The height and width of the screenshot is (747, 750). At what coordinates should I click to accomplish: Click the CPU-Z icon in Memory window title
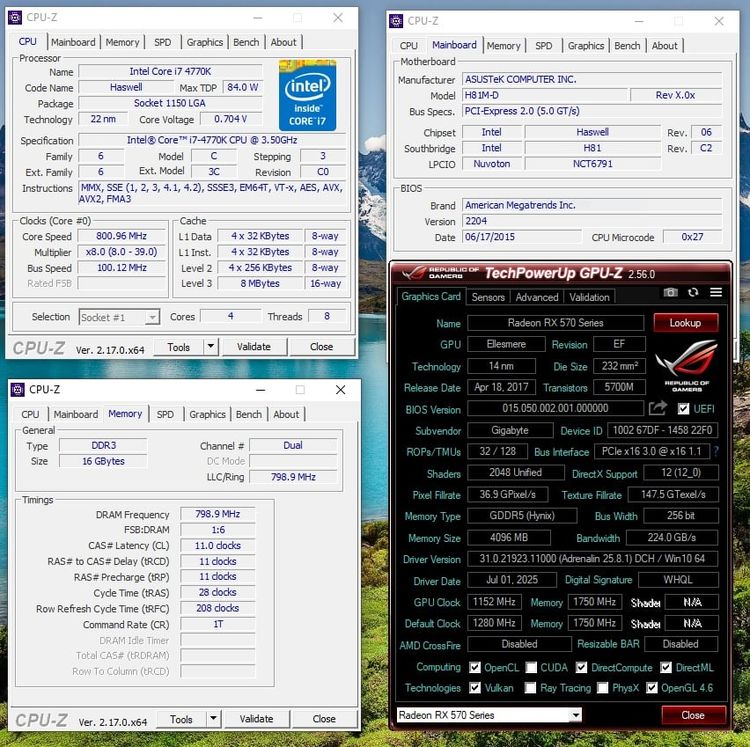pos(18,389)
